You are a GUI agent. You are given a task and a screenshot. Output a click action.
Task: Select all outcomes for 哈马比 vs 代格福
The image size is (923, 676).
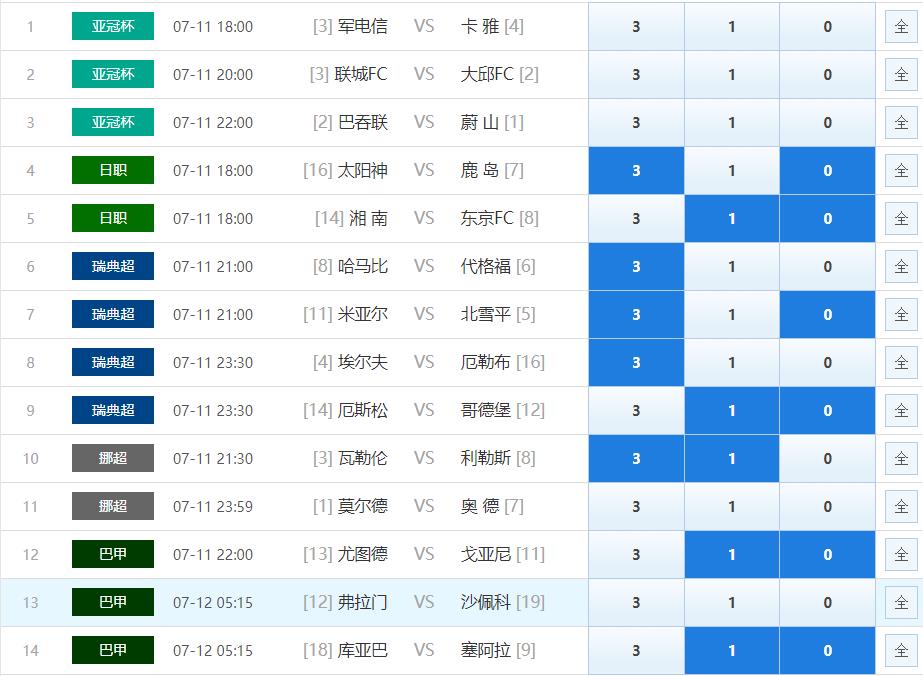click(x=900, y=267)
